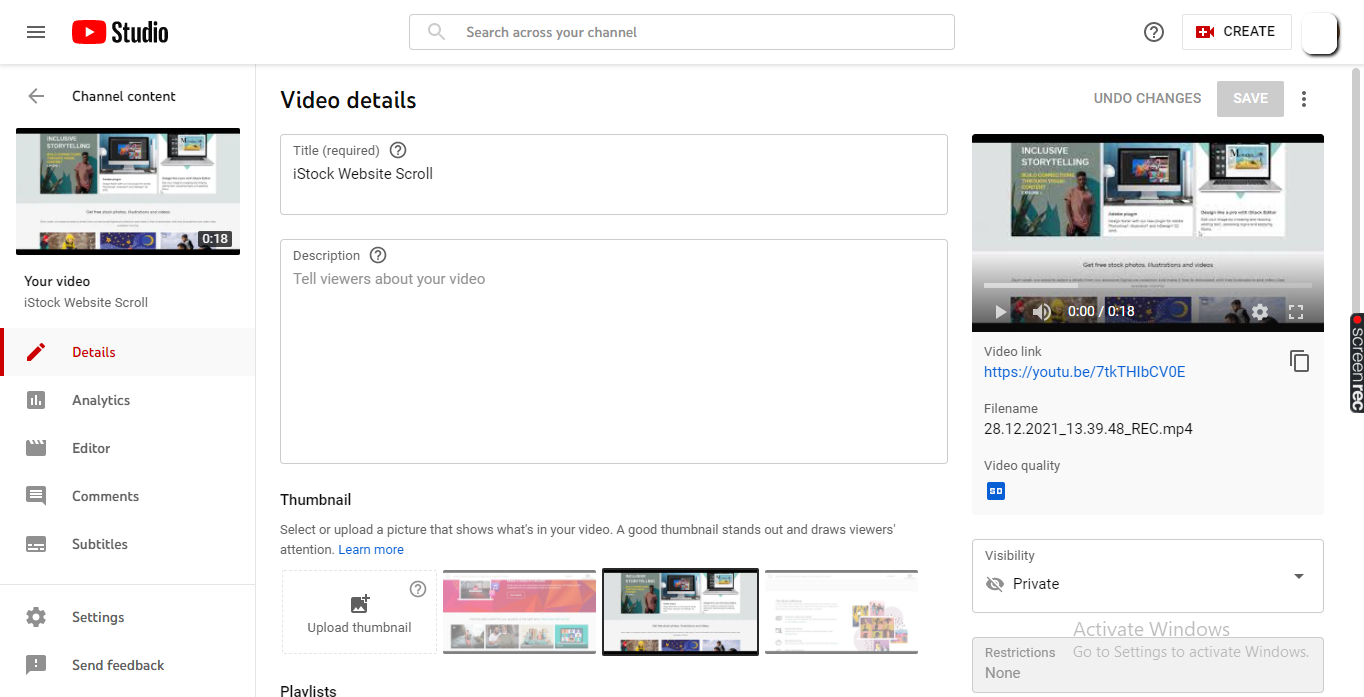Click into the Title field
The height and width of the screenshot is (697, 1364).
tap(614, 174)
